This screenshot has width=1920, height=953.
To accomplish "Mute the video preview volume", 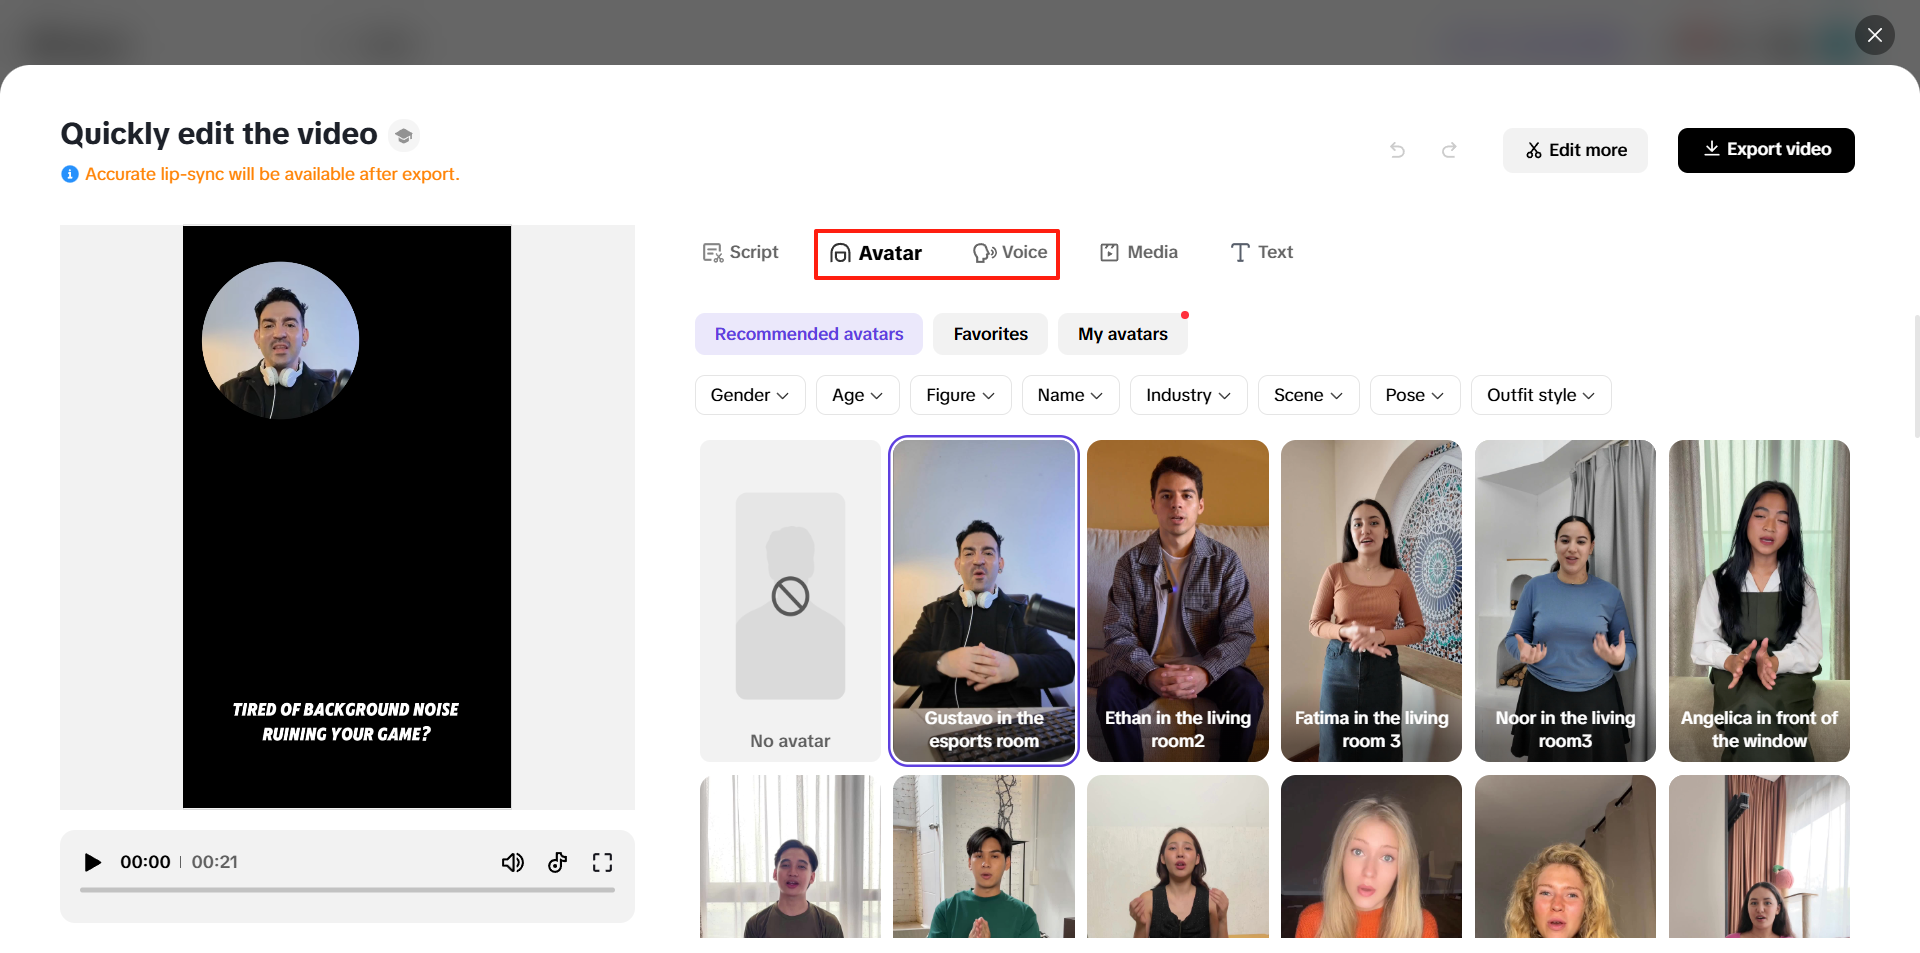I will [x=513, y=861].
